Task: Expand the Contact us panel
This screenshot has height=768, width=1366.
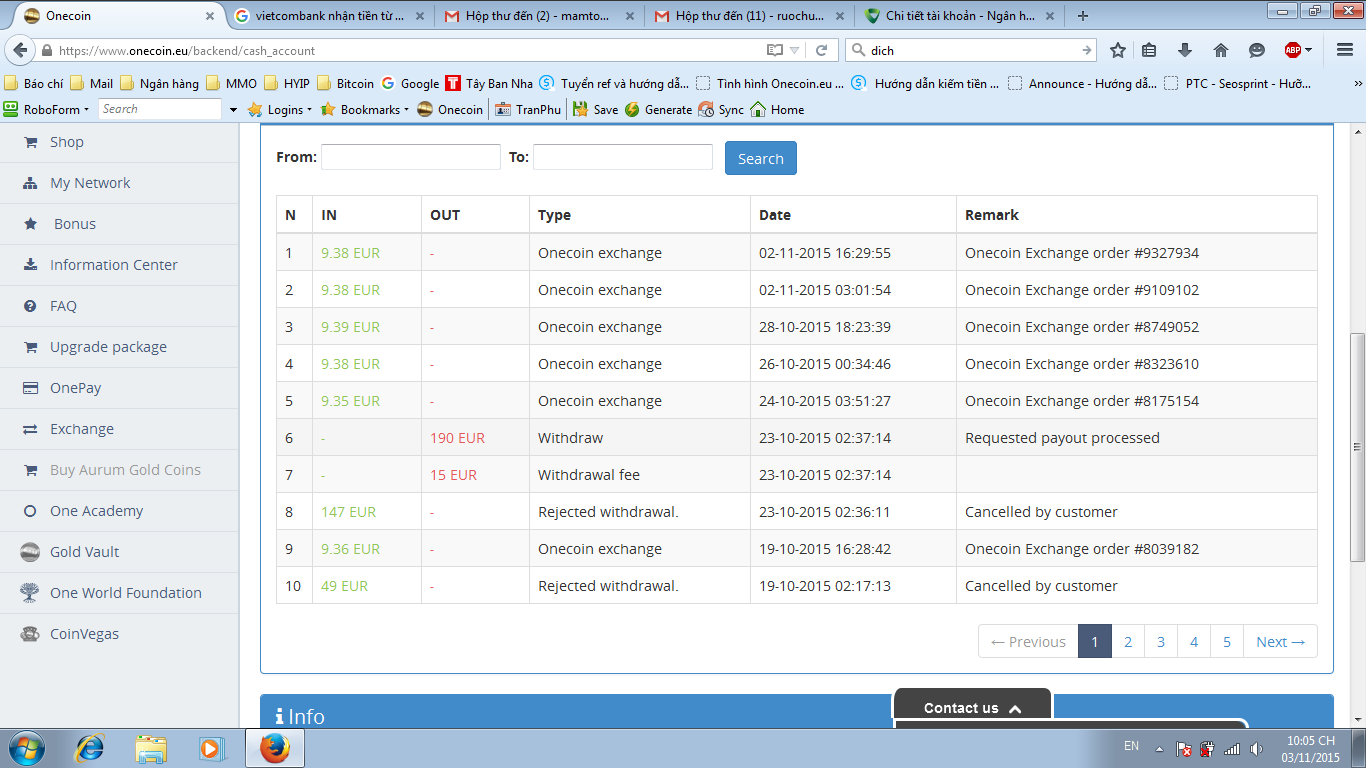Action: (971, 708)
